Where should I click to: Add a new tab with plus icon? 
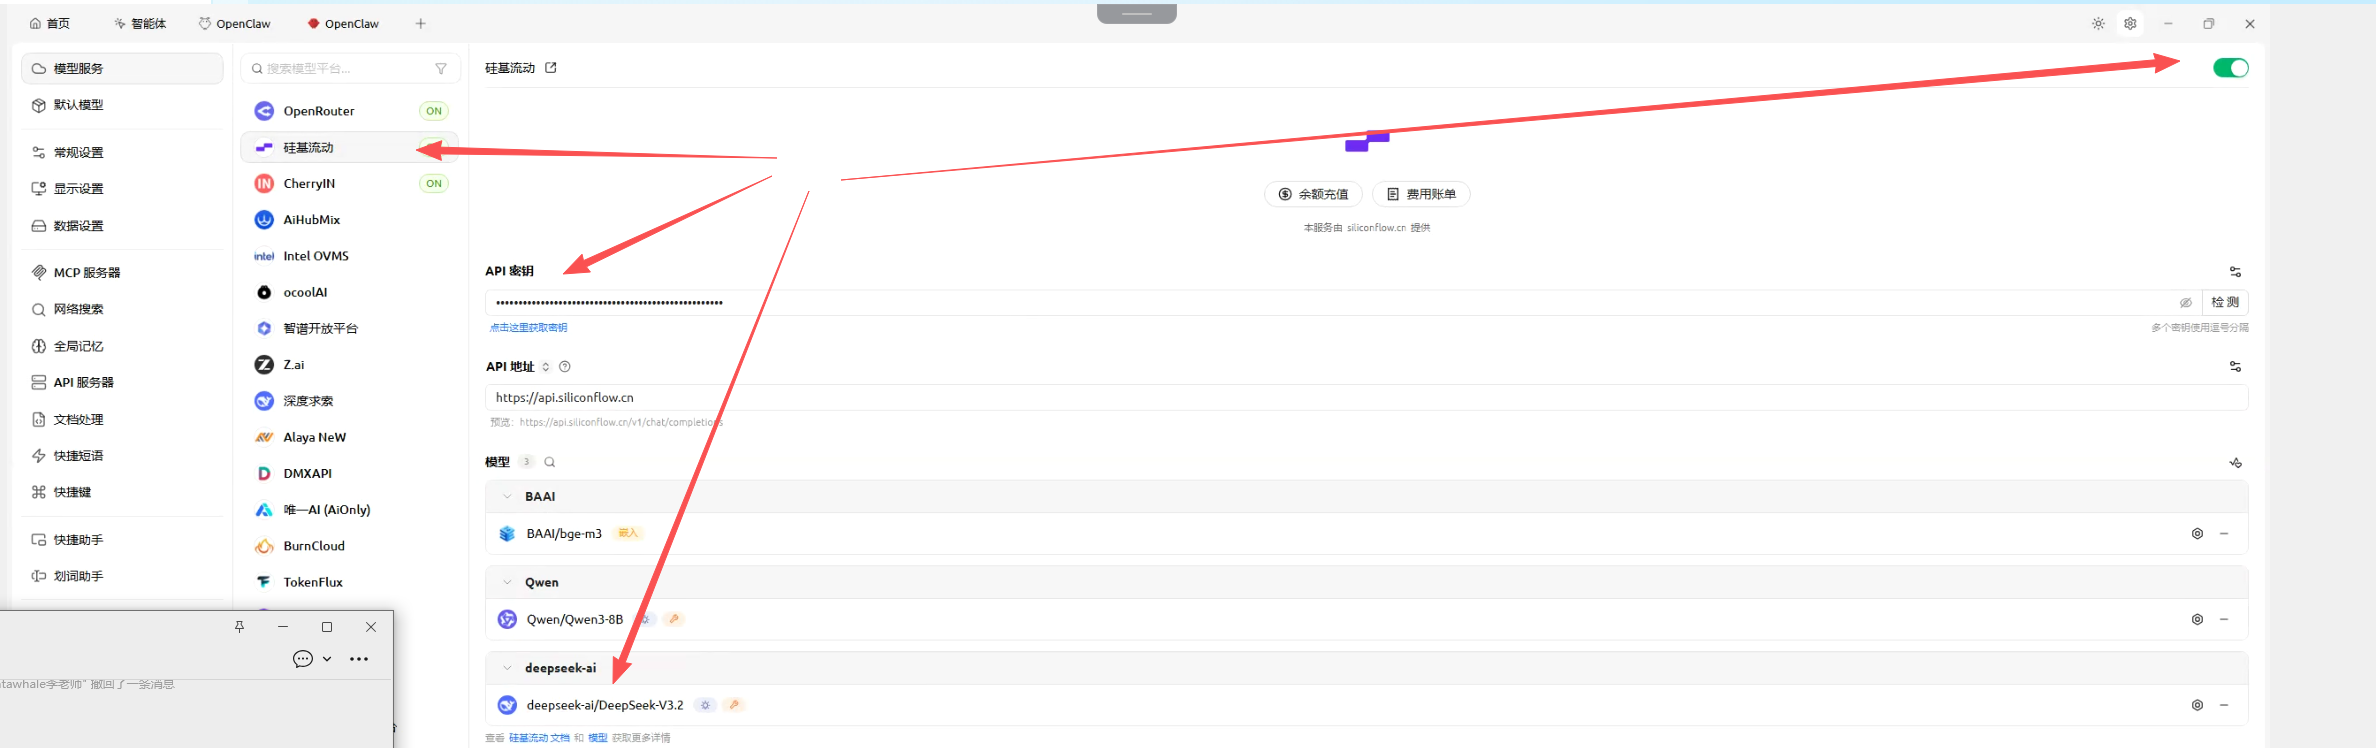pos(421,23)
